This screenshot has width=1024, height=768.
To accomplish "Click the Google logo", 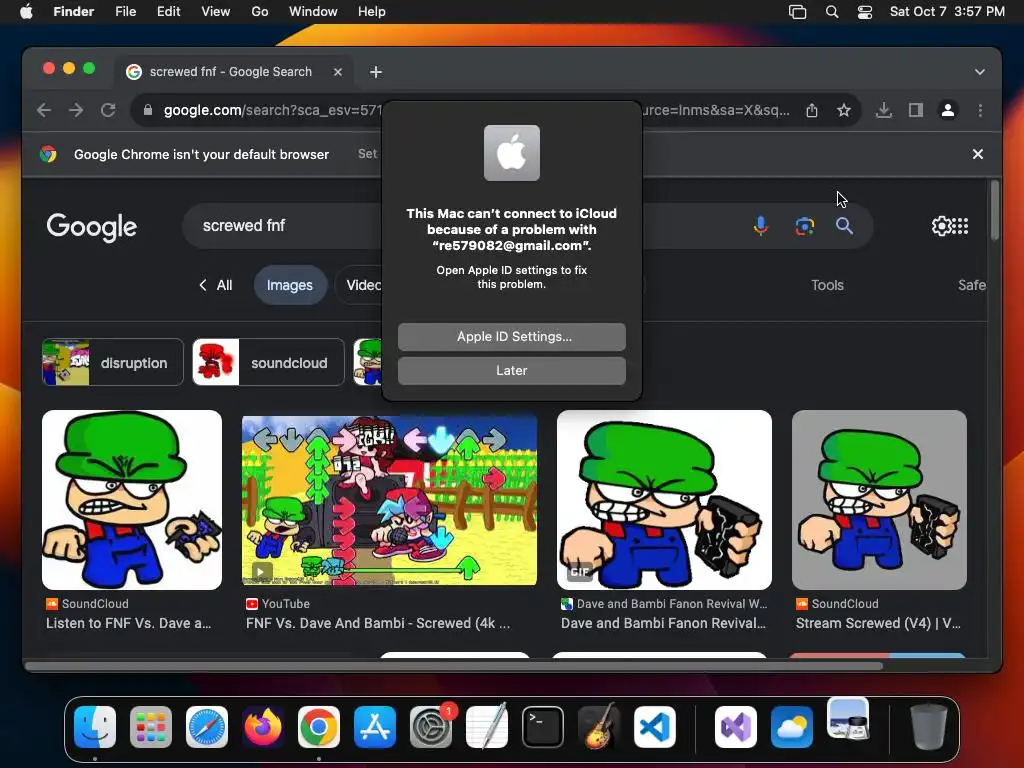I will point(91,227).
